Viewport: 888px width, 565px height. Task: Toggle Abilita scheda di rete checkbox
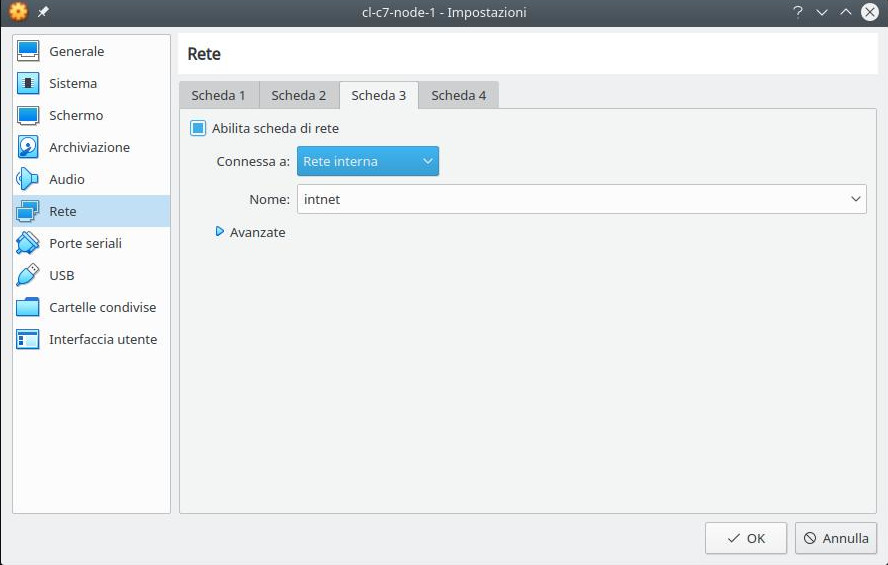click(x=198, y=128)
